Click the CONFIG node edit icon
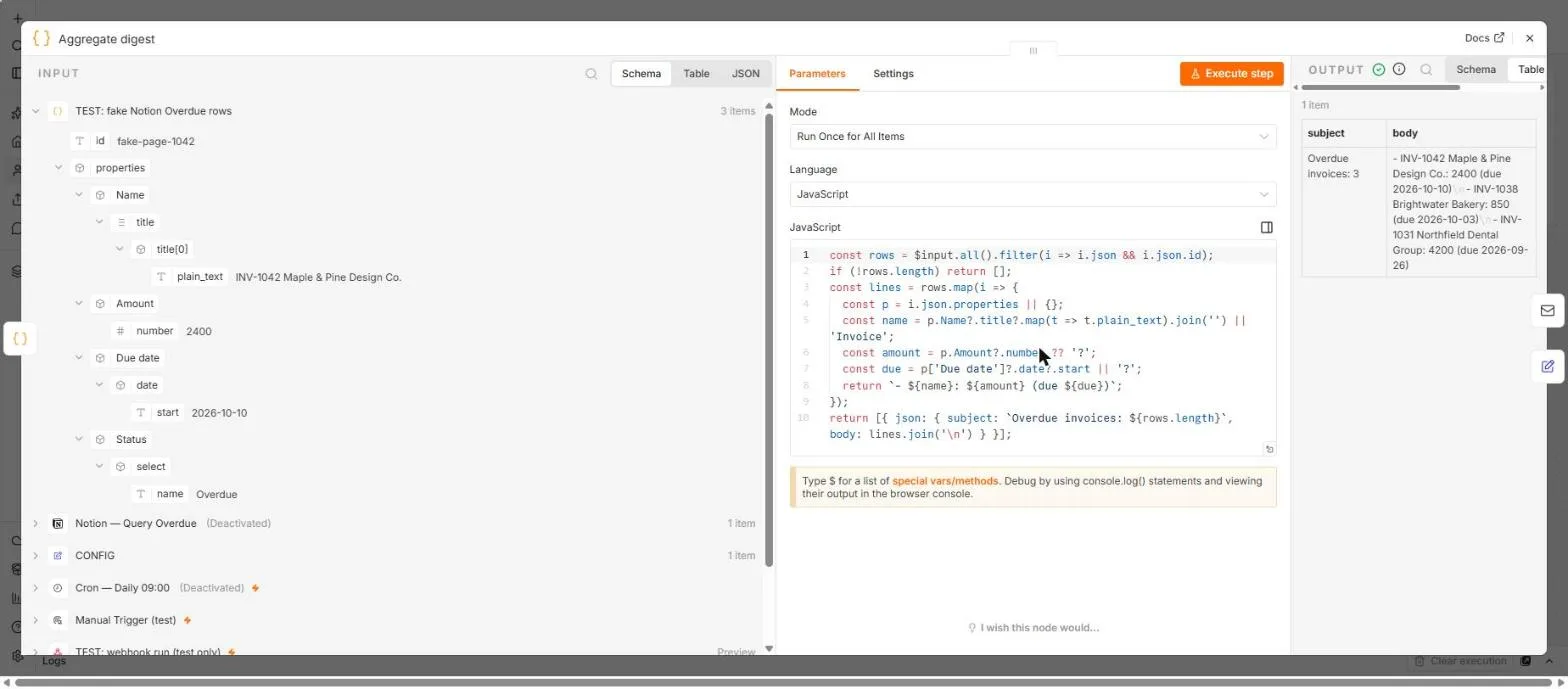The image size is (1568, 689). [58, 555]
